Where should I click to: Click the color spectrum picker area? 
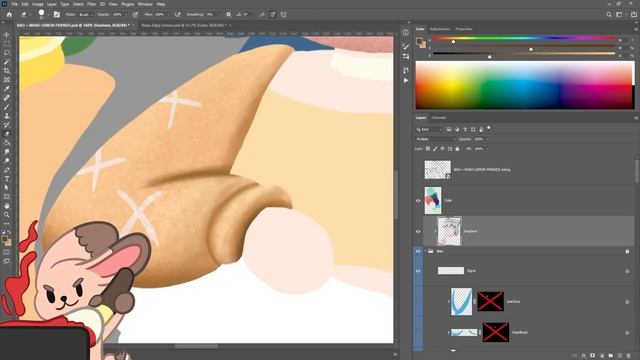(525, 85)
